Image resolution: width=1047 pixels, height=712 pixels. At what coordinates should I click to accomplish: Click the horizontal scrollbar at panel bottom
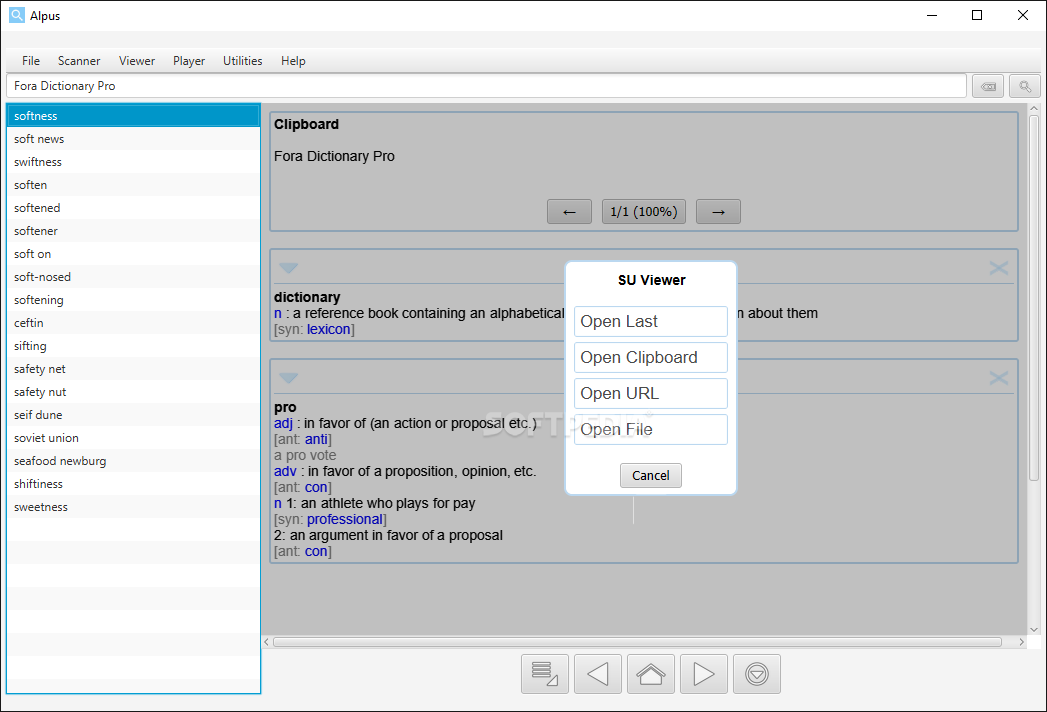637,642
